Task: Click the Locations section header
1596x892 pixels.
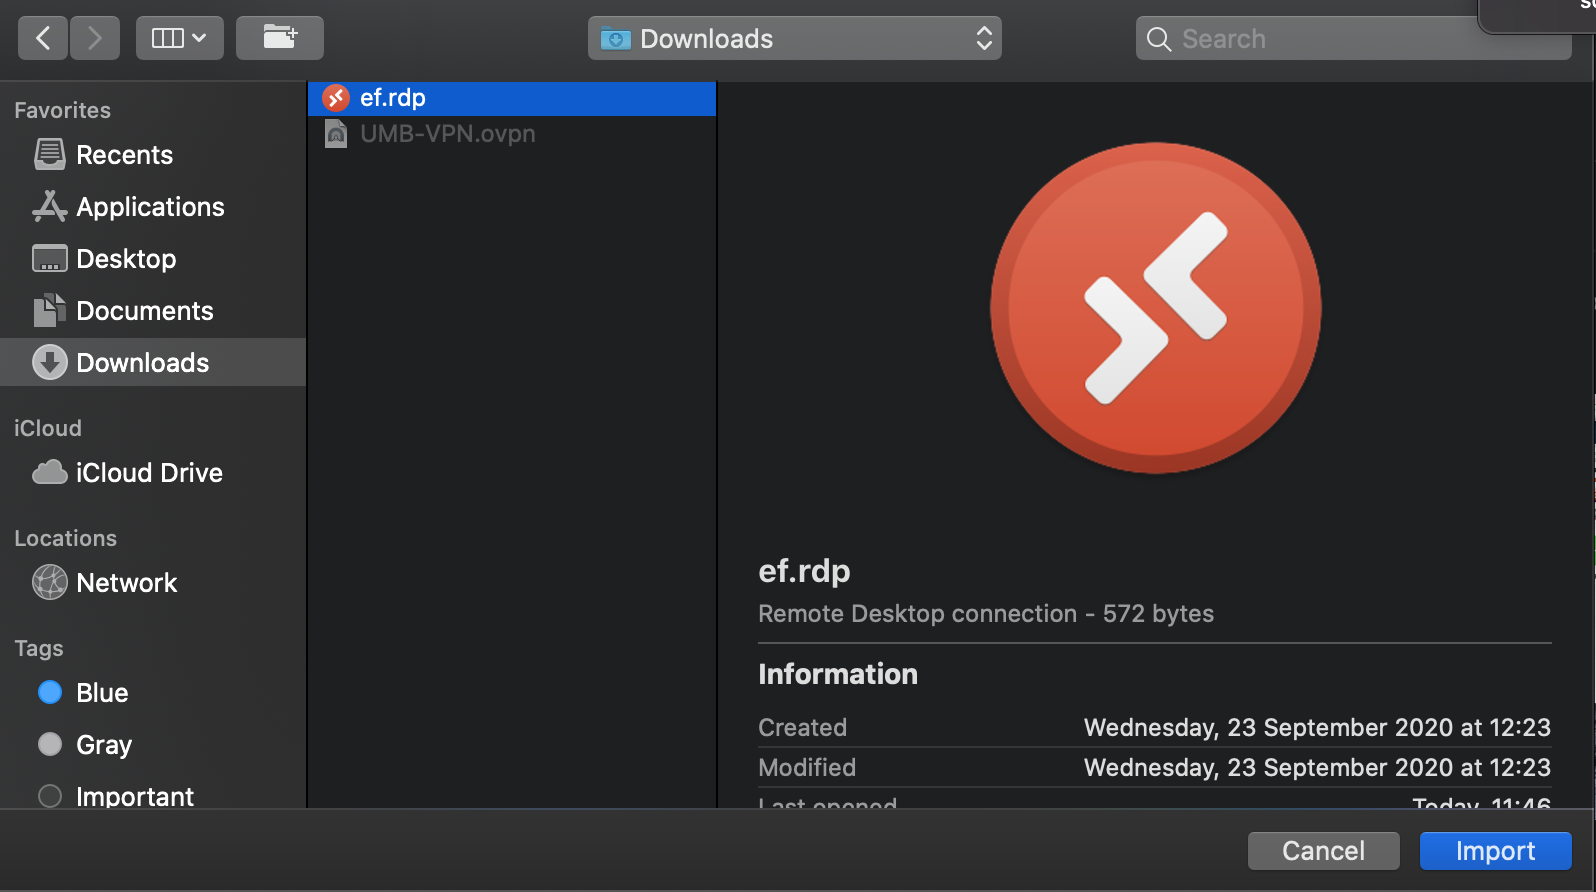Action: pyautogui.click(x=65, y=538)
